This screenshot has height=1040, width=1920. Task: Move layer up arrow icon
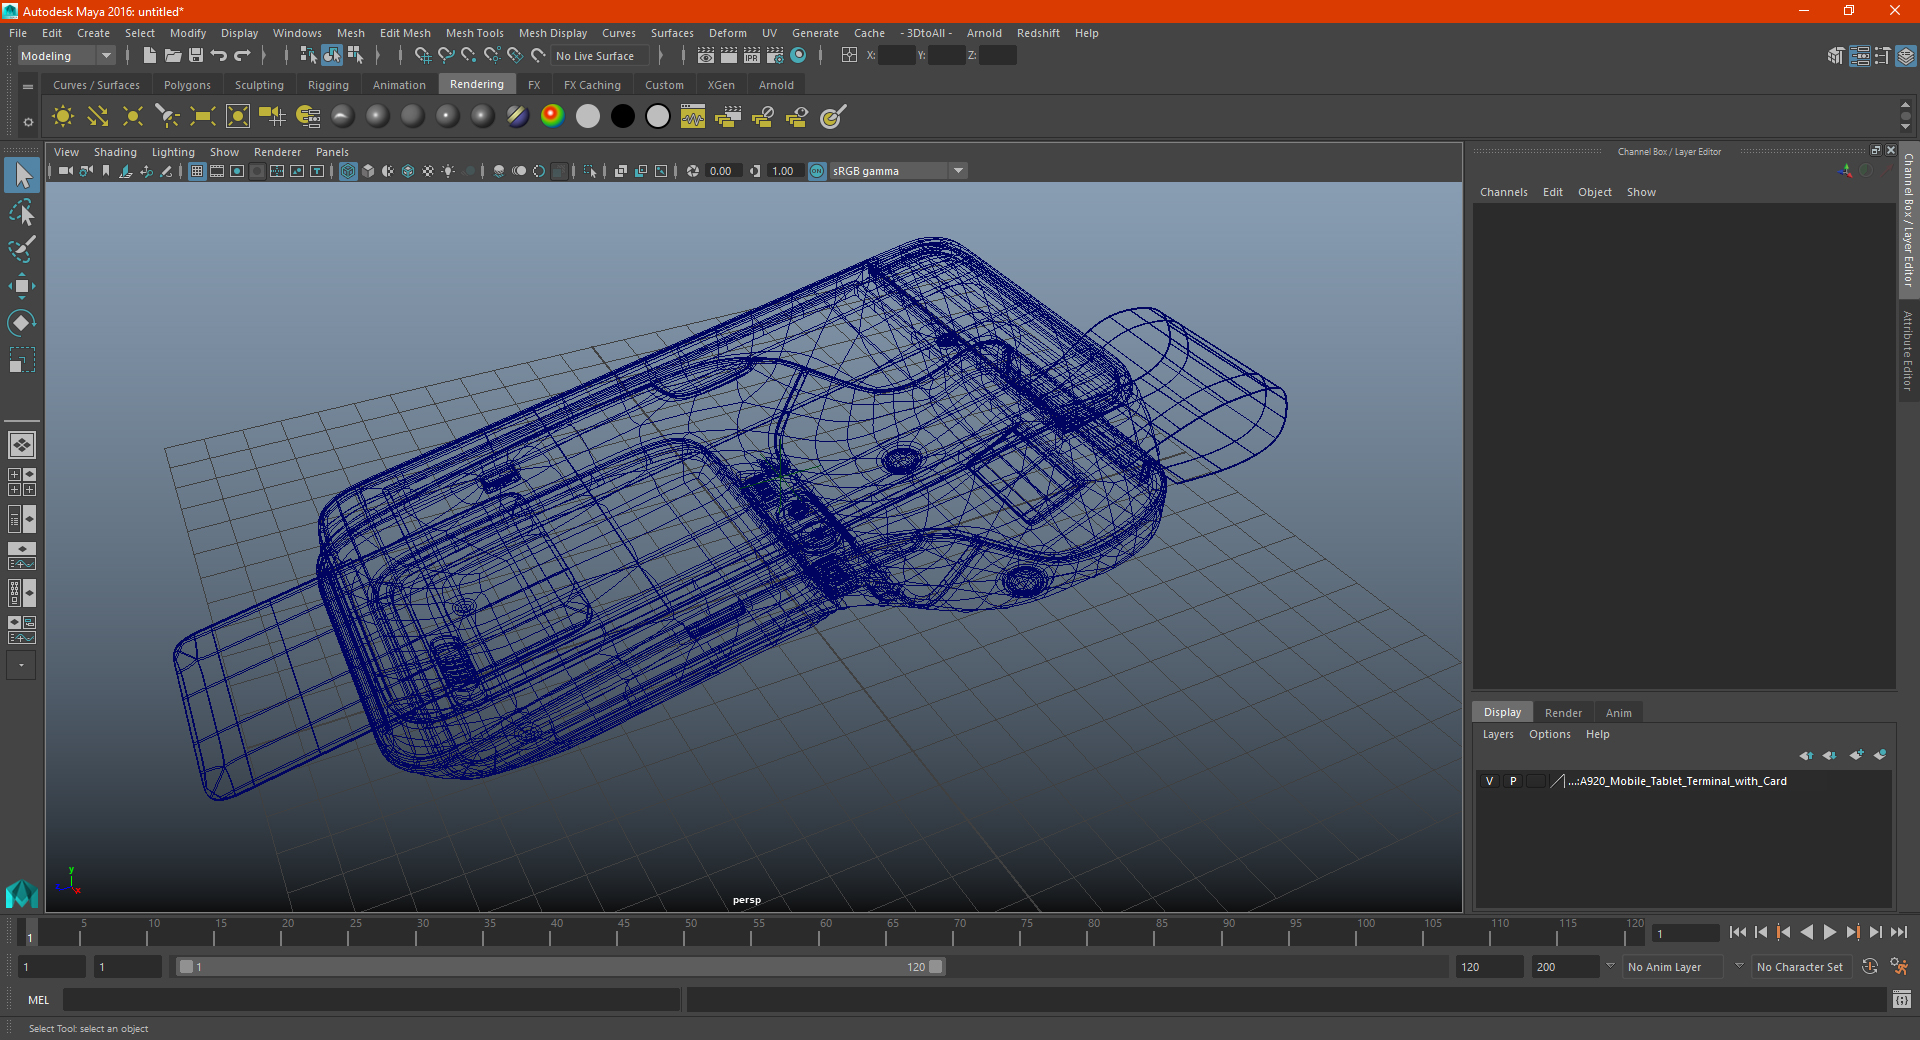(x=1806, y=755)
